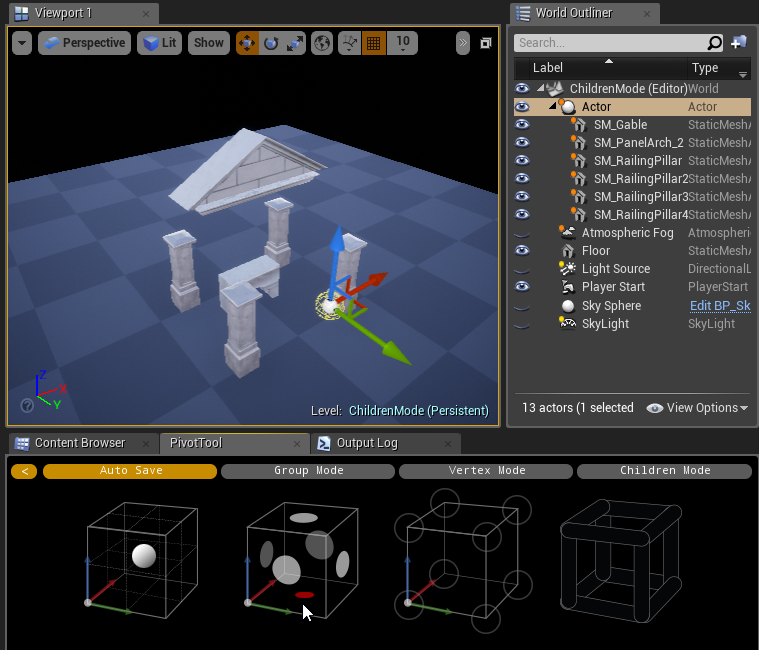Toggle Auto Save in PivotTool
The image size is (759, 650).
130,471
